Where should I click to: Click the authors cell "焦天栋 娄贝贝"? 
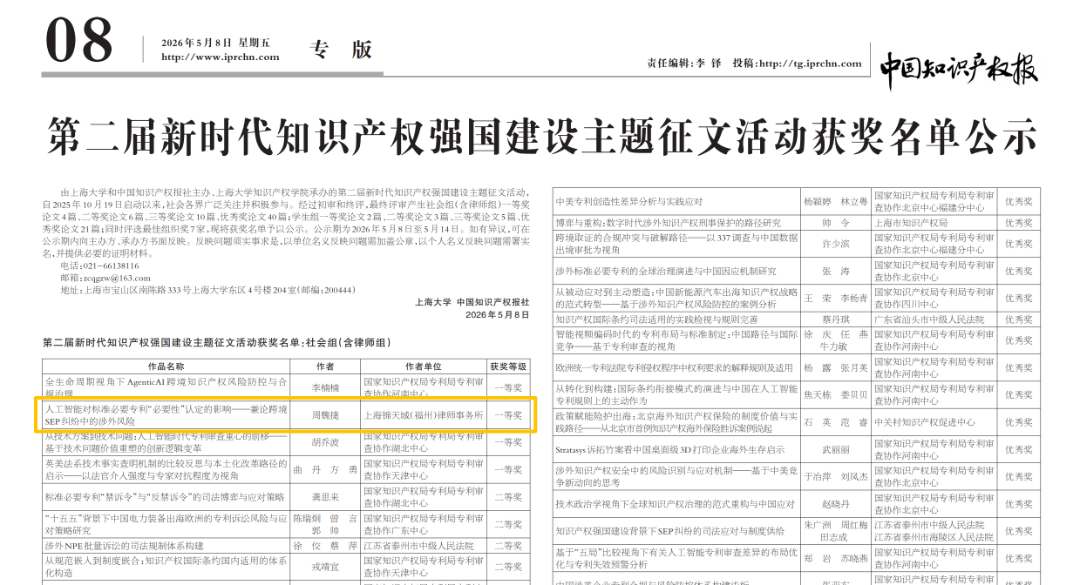(835, 395)
